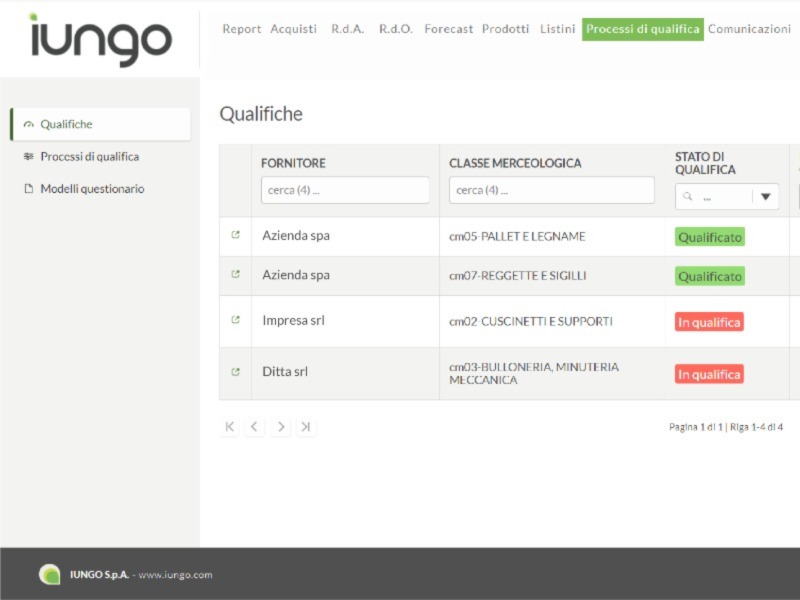Select Modelli questionario in sidebar
The height and width of the screenshot is (600, 800).
pos(92,189)
